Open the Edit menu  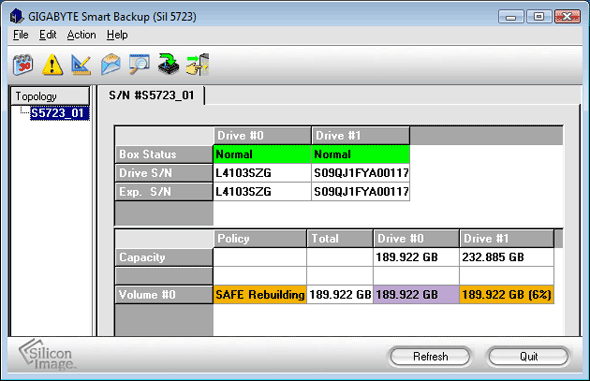click(48, 35)
